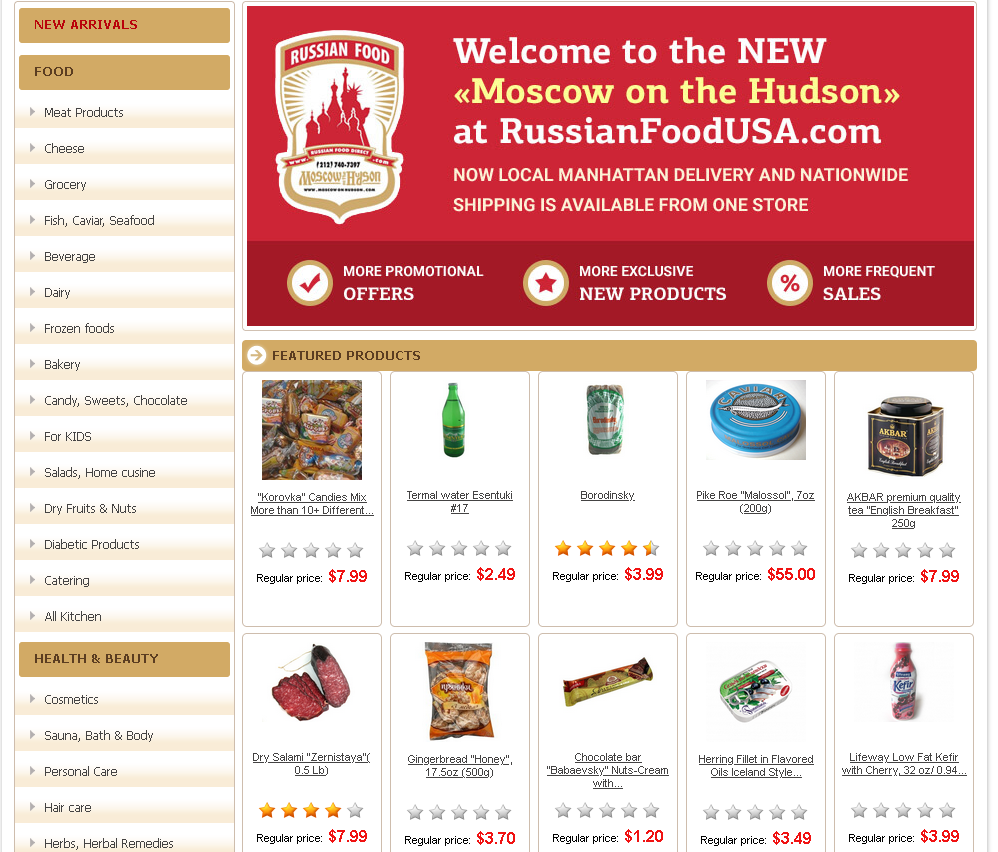Open the Pike Roe caviar tin image
The height and width of the screenshot is (852, 998).
pos(756,420)
